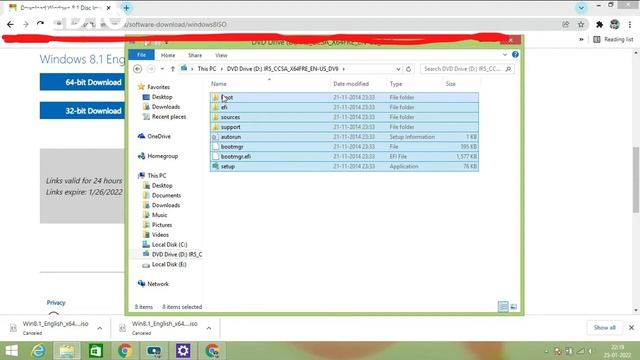Go back in File Explorer
640x360 pixels.
[138, 69]
